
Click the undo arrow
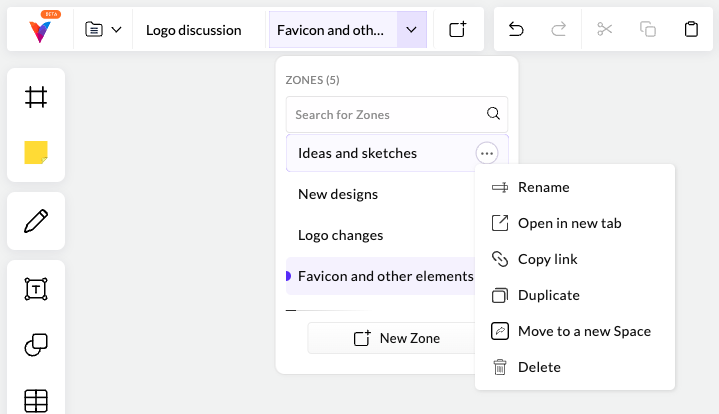(x=516, y=29)
